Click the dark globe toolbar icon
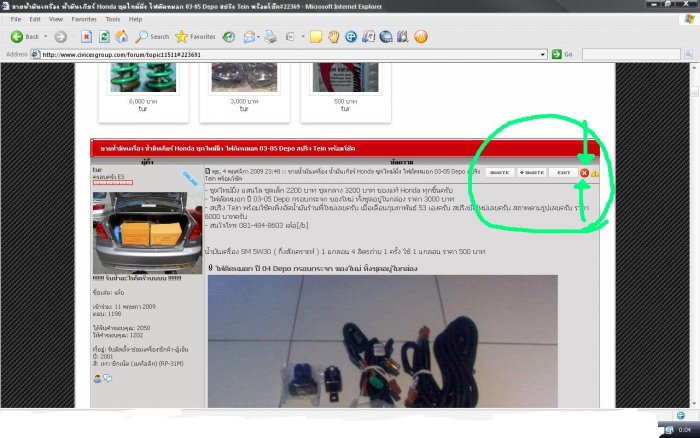Screen dimensions: 700x438 [386, 37]
